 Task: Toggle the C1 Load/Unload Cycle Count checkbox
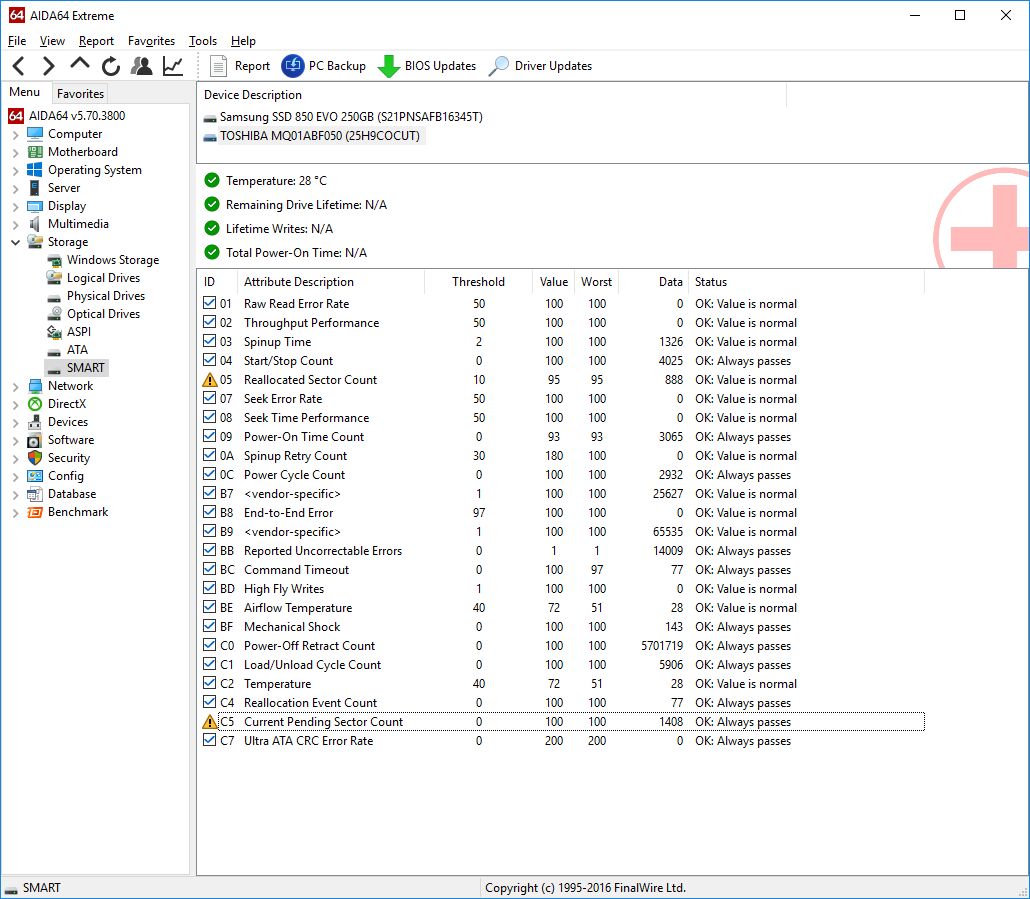[210, 664]
